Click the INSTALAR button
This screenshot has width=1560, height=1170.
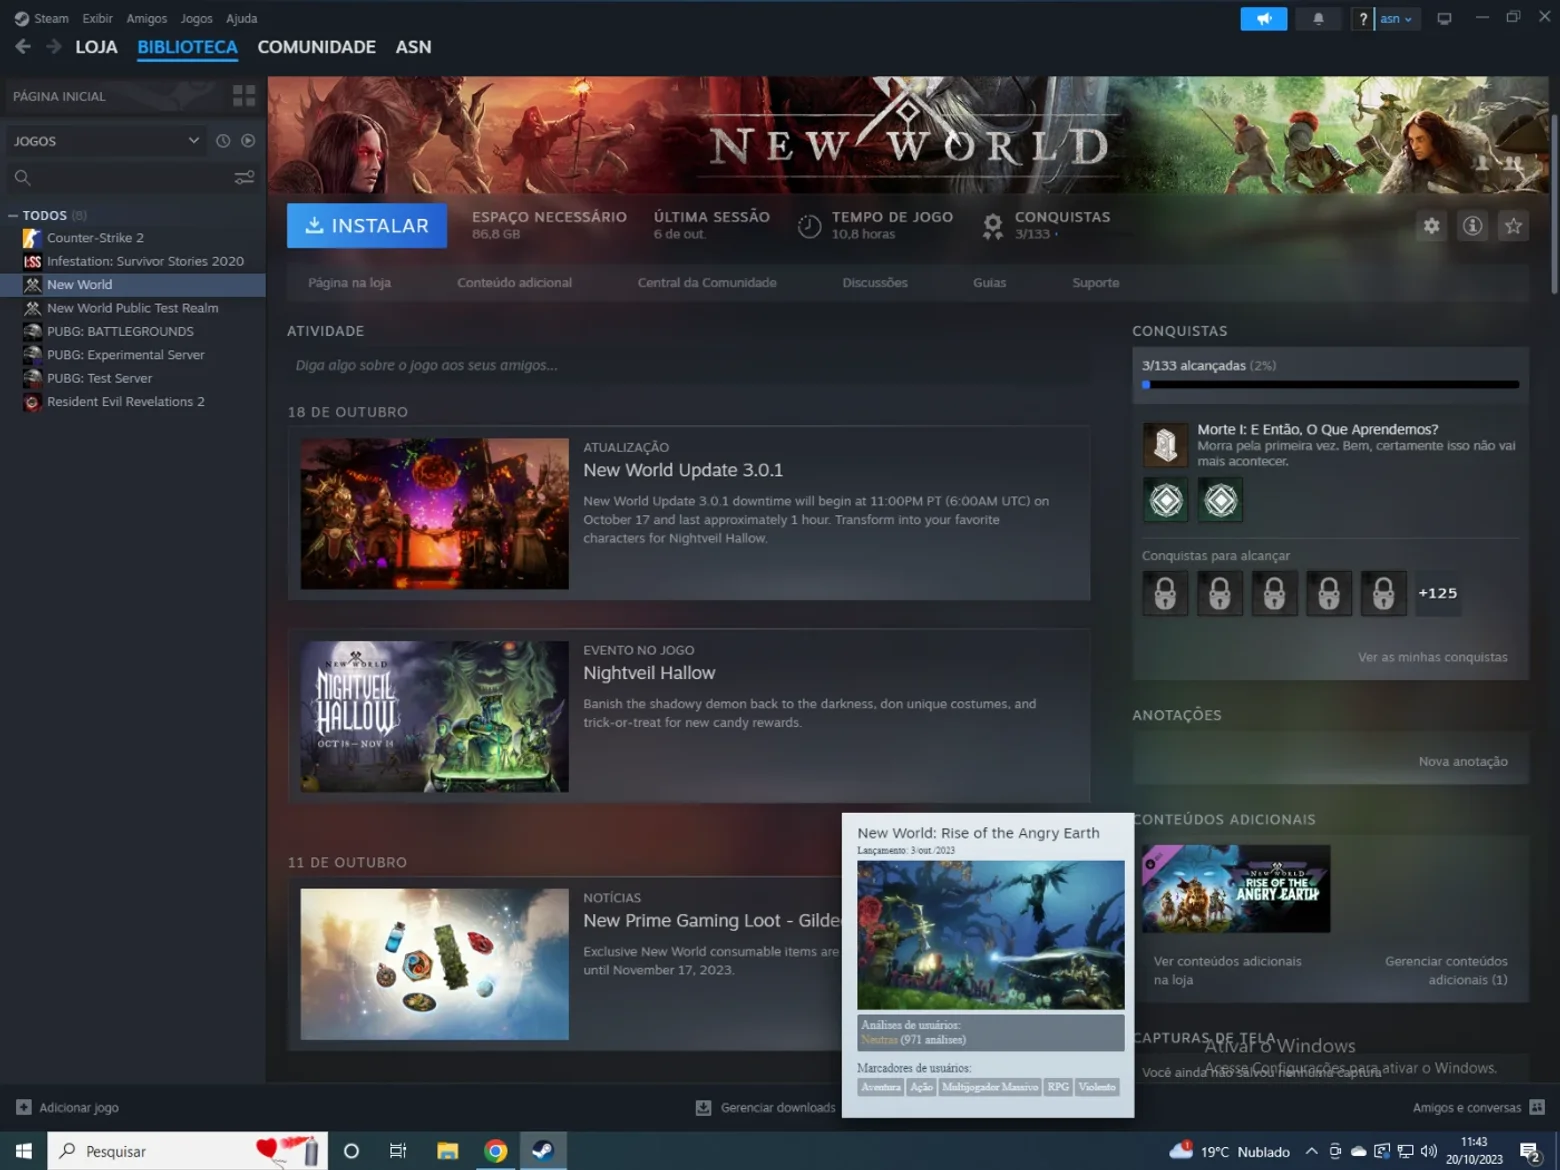[367, 226]
